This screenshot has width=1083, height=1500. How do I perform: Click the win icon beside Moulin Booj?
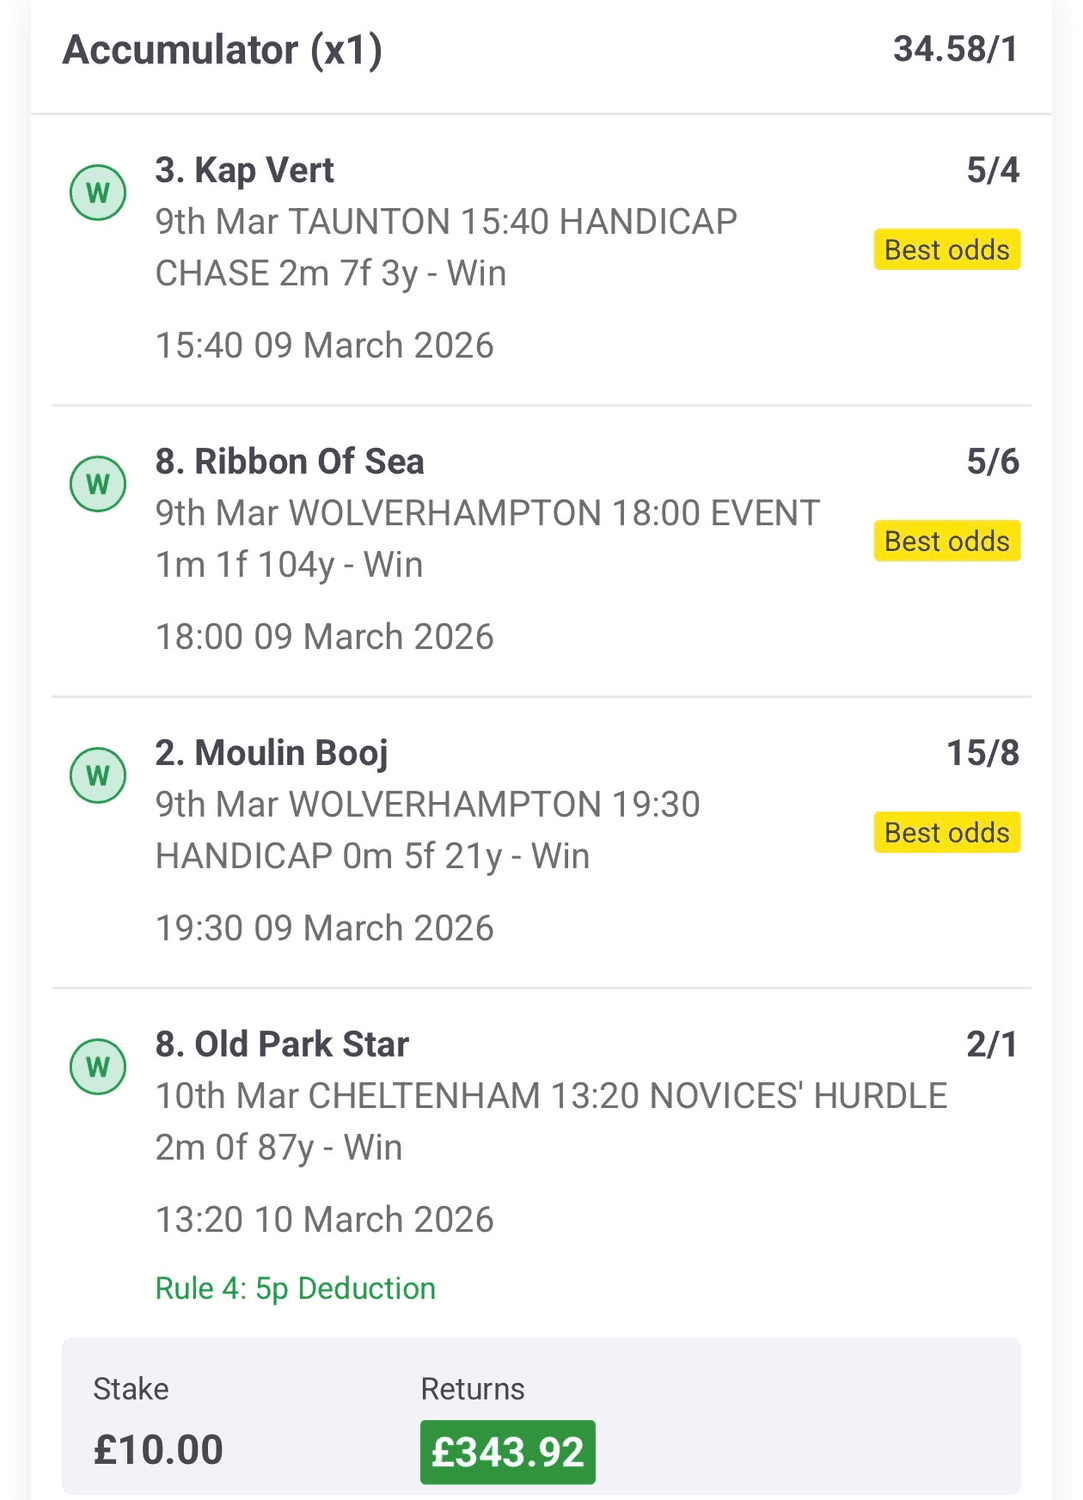(98, 775)
